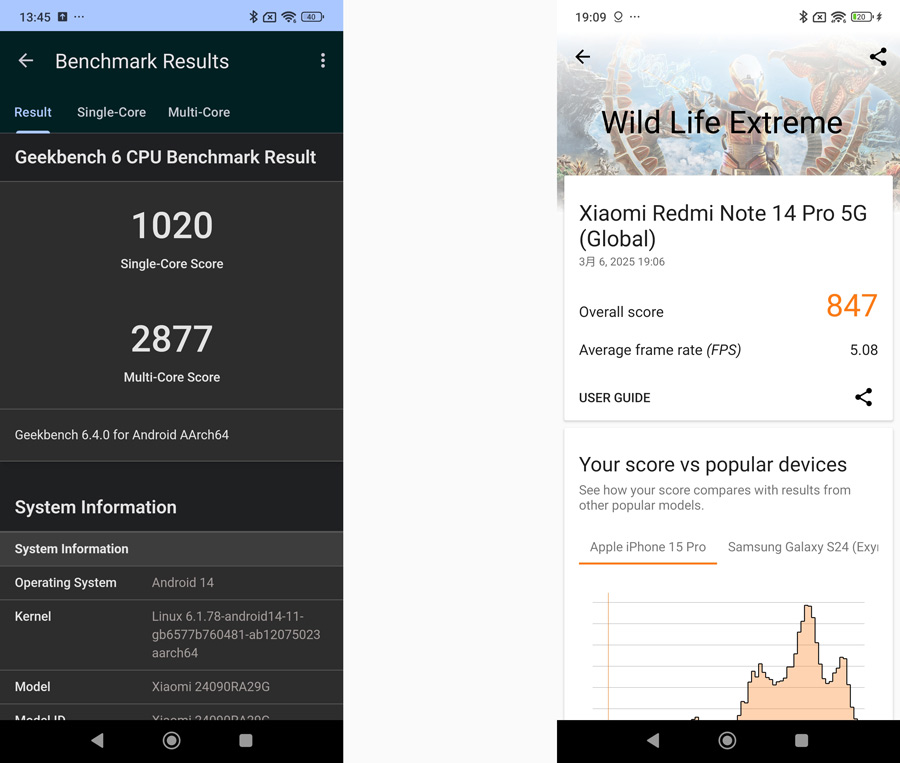Viewport: 900px width, 763px height.
Task: Tap the 19:09 clock in the 3DMark status bar
Action: click(591, 17)
